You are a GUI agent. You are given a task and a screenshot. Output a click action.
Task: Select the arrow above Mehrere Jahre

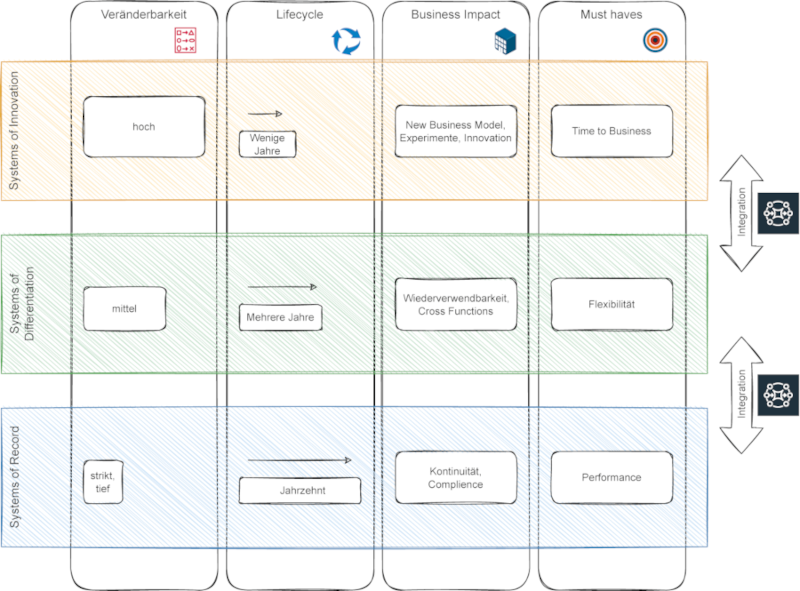coord(282,287)
